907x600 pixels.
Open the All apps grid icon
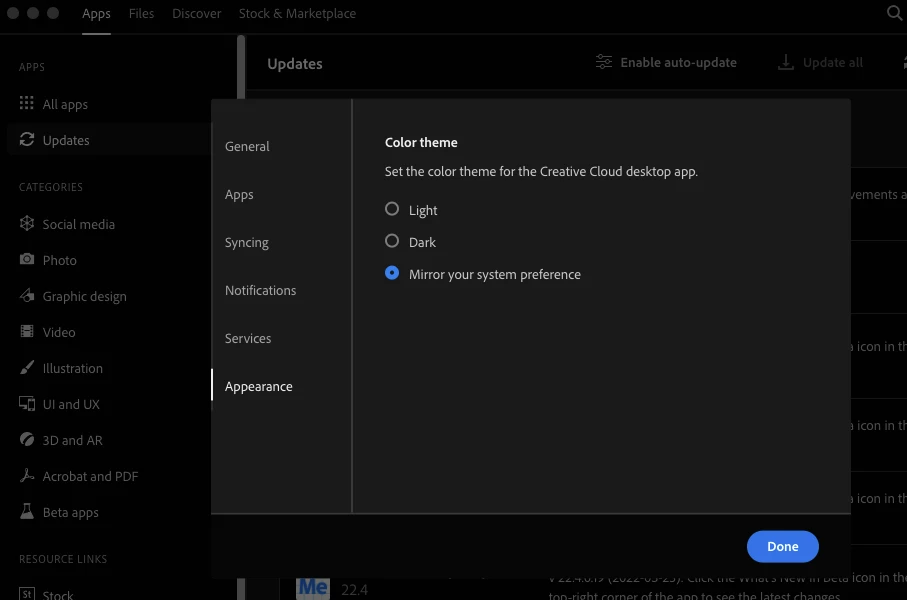27,103
